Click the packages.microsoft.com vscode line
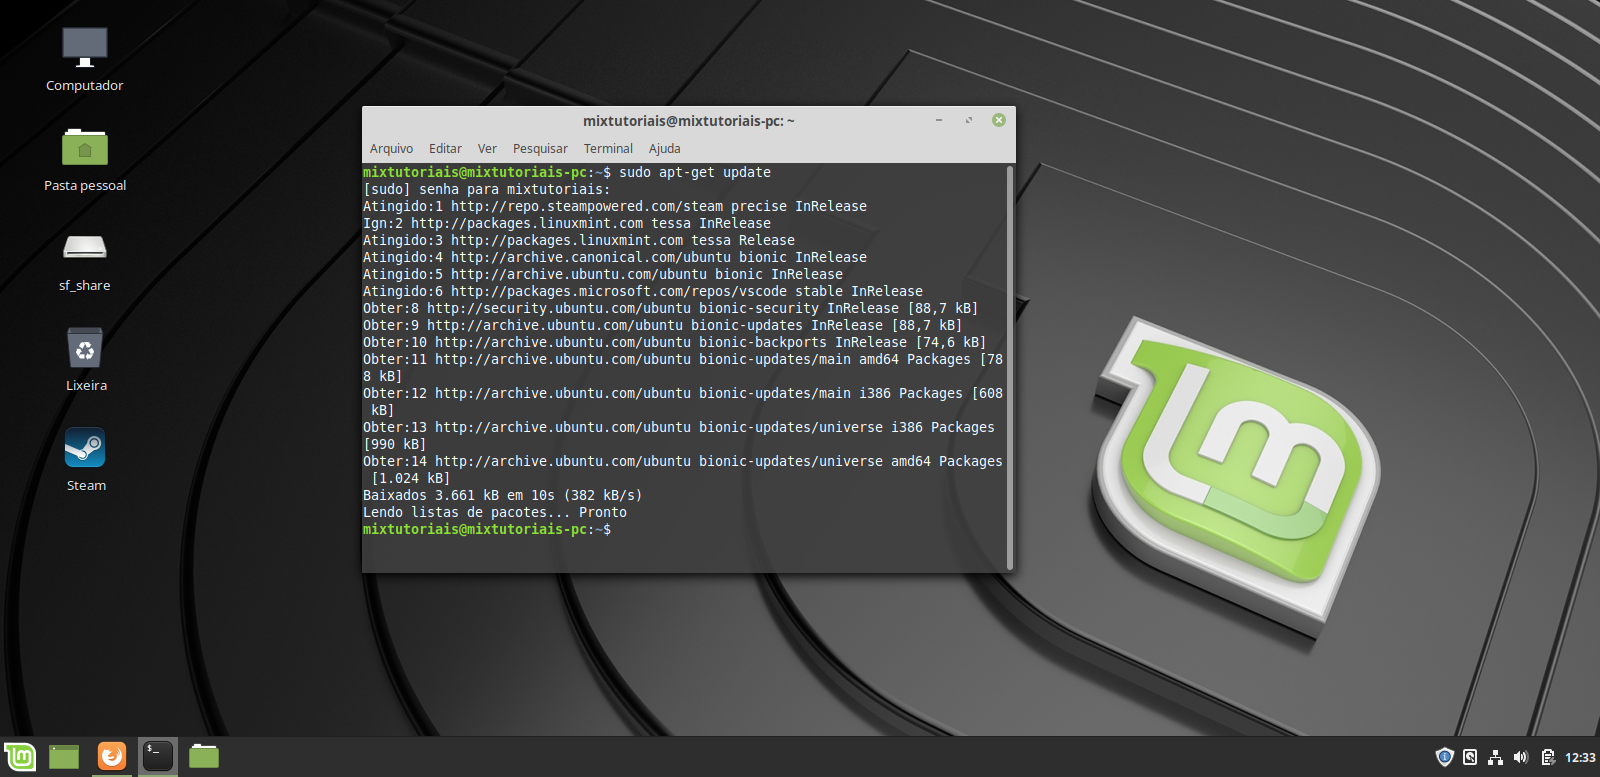Screen dimensions: 1600x777 pyautogui.click(x=643, y=291)
